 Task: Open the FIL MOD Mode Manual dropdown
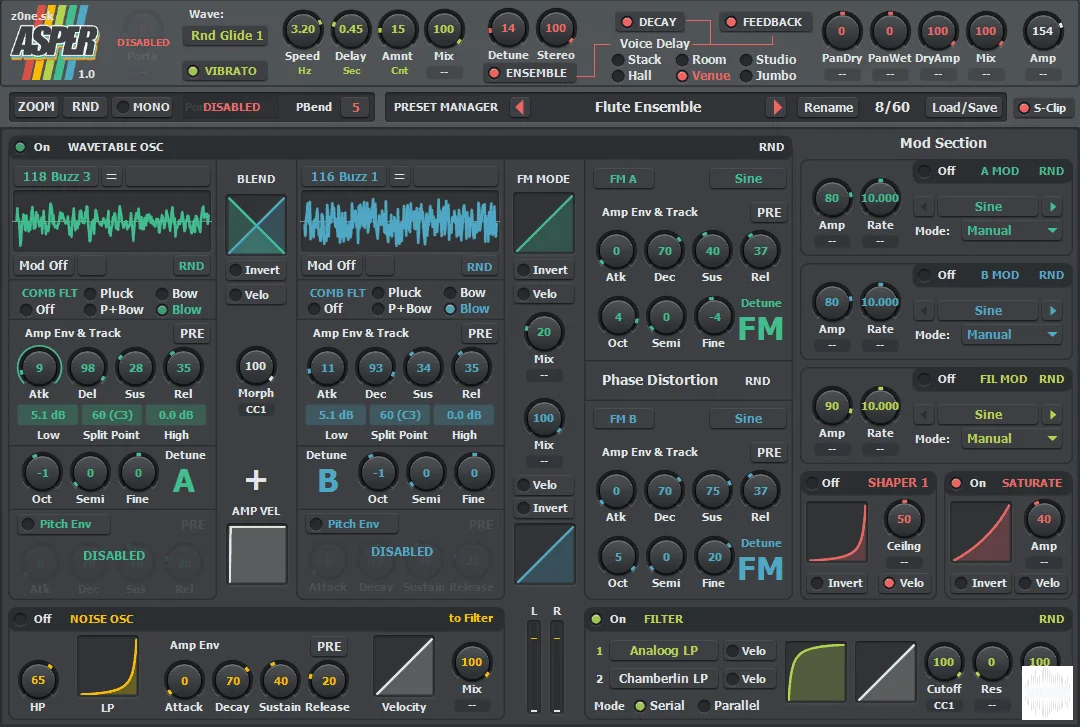pyautogui.click(x=1011, y=439)
